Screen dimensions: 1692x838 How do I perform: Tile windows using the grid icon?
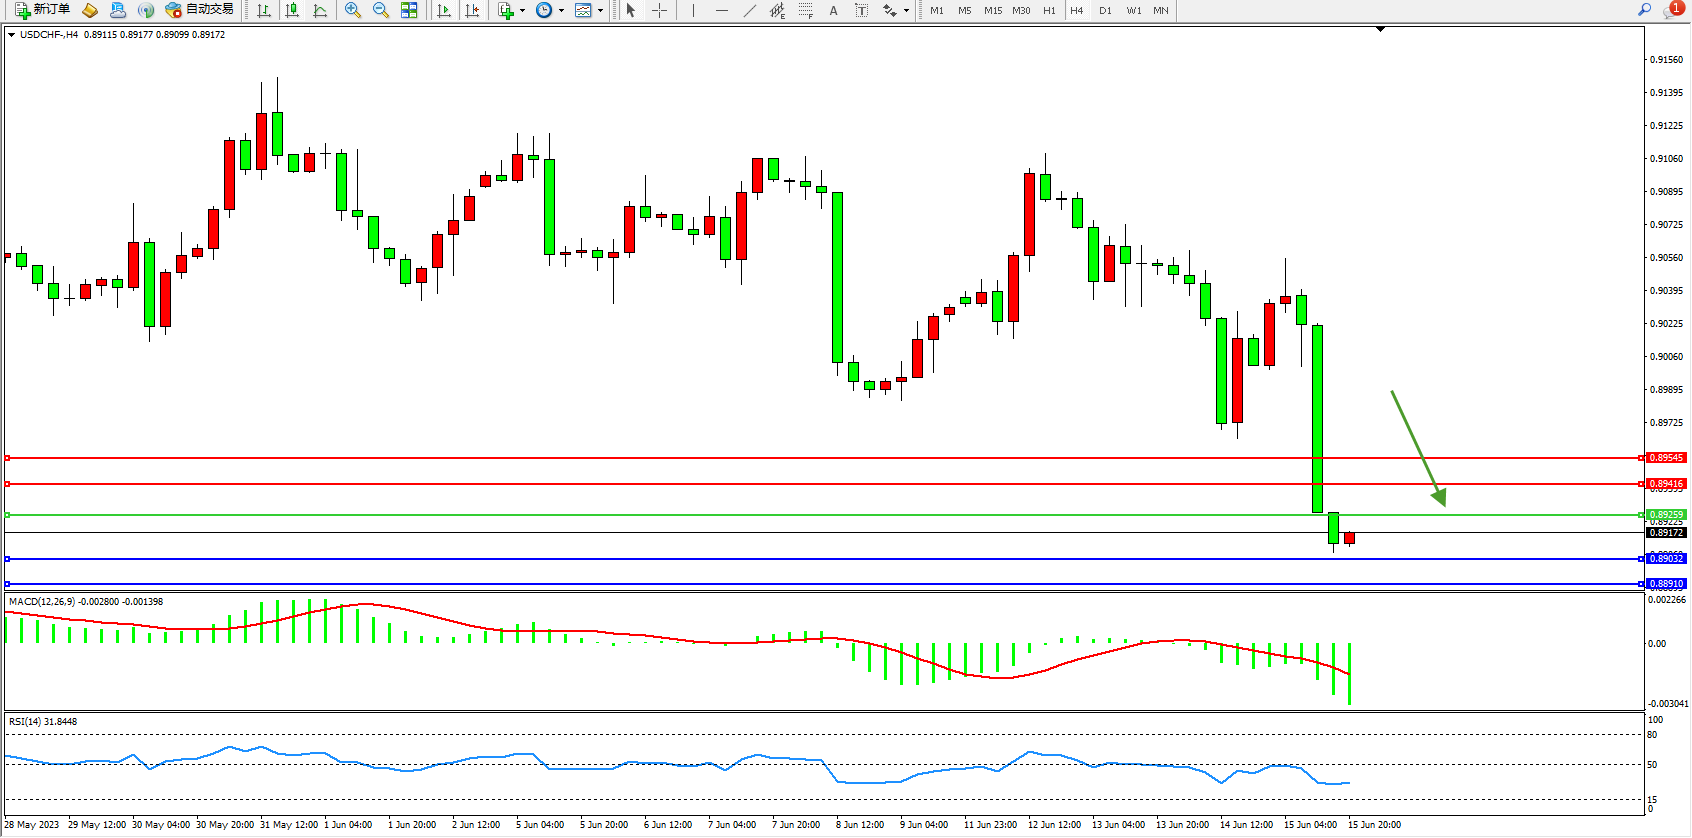(x=409, y=10)
